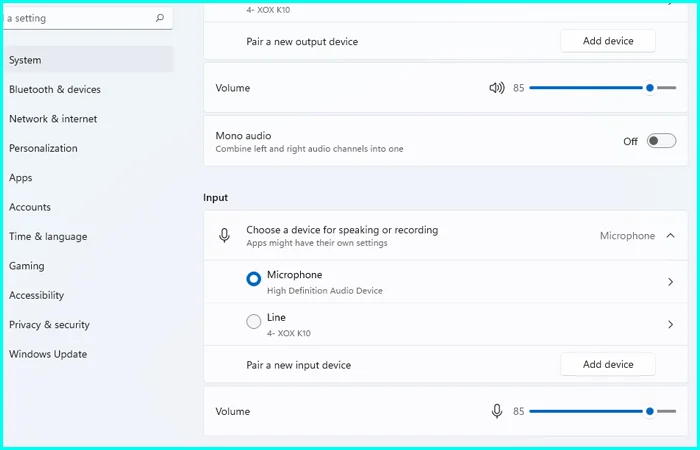Mute output using the speaker volume icon

click(497, 88)
